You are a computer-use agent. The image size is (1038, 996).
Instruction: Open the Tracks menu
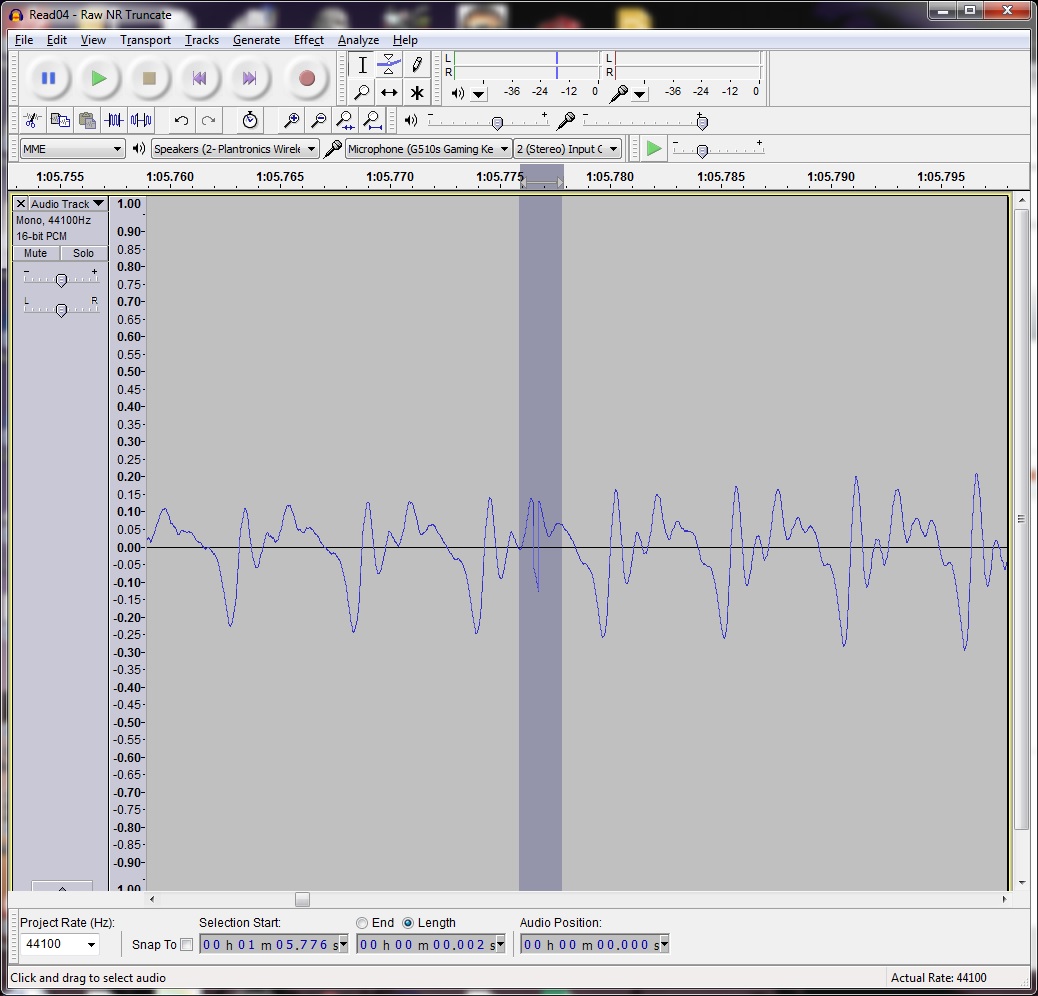coord(202,40)
